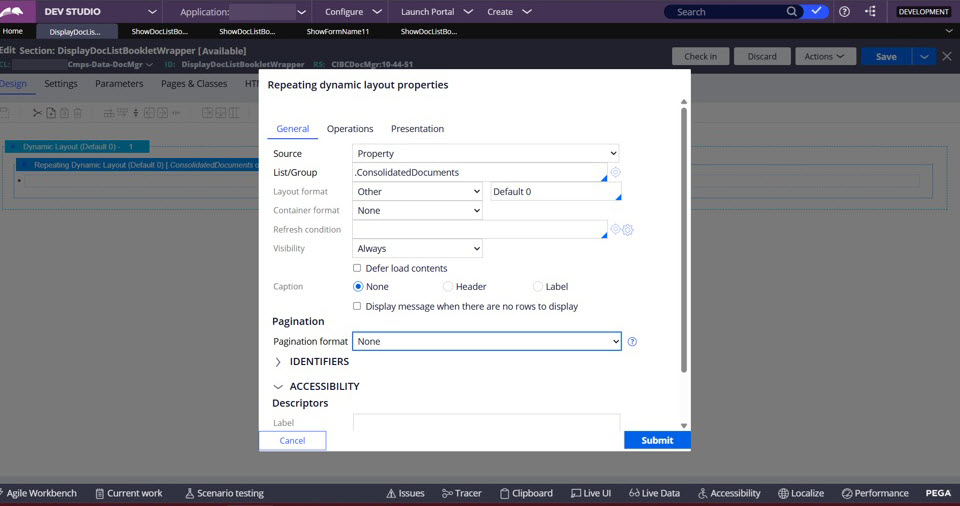Screen dimensions: 960x506
Task: Click the Cancel button in dialog
Action: (292, 440)
